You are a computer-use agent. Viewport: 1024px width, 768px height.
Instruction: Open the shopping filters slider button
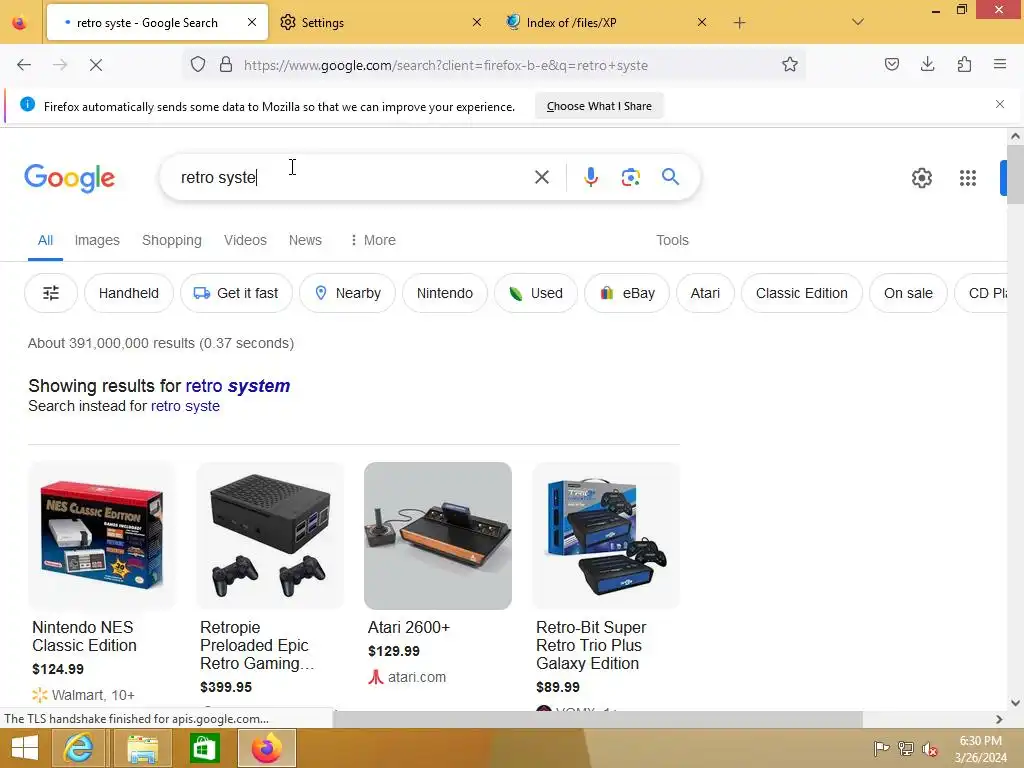[51, 293]
